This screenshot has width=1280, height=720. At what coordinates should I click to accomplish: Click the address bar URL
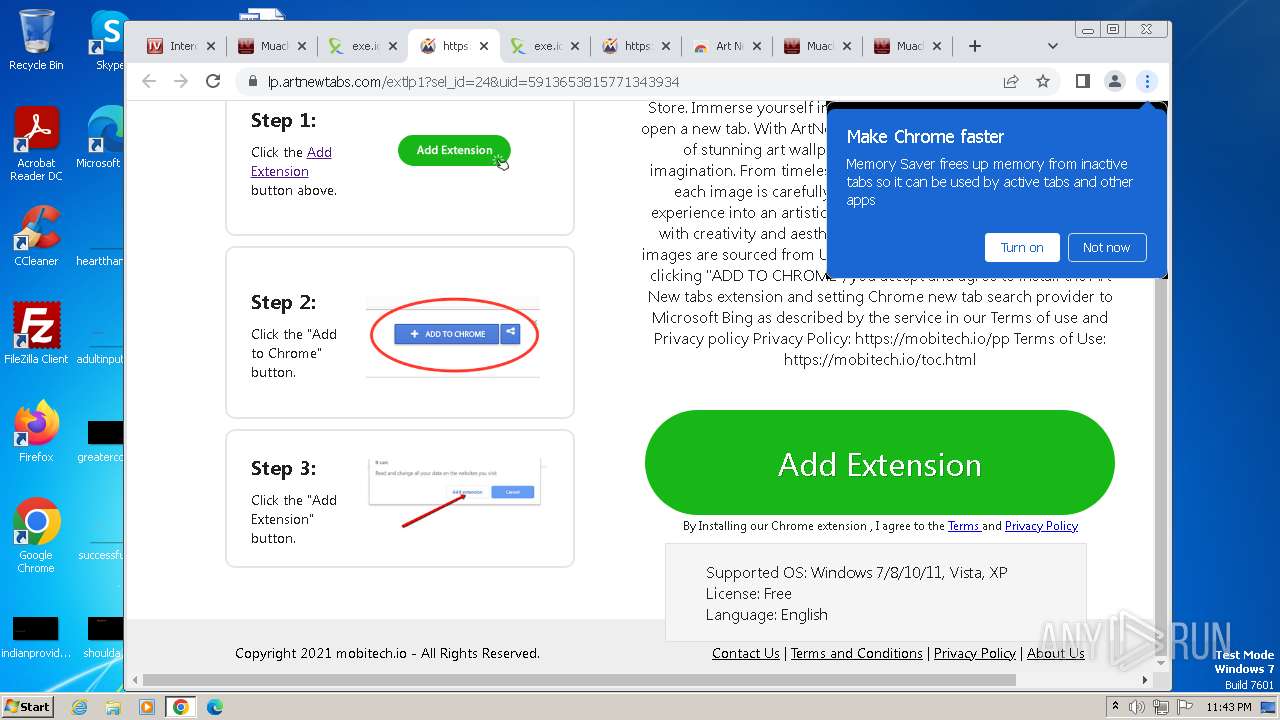(474, 82)
